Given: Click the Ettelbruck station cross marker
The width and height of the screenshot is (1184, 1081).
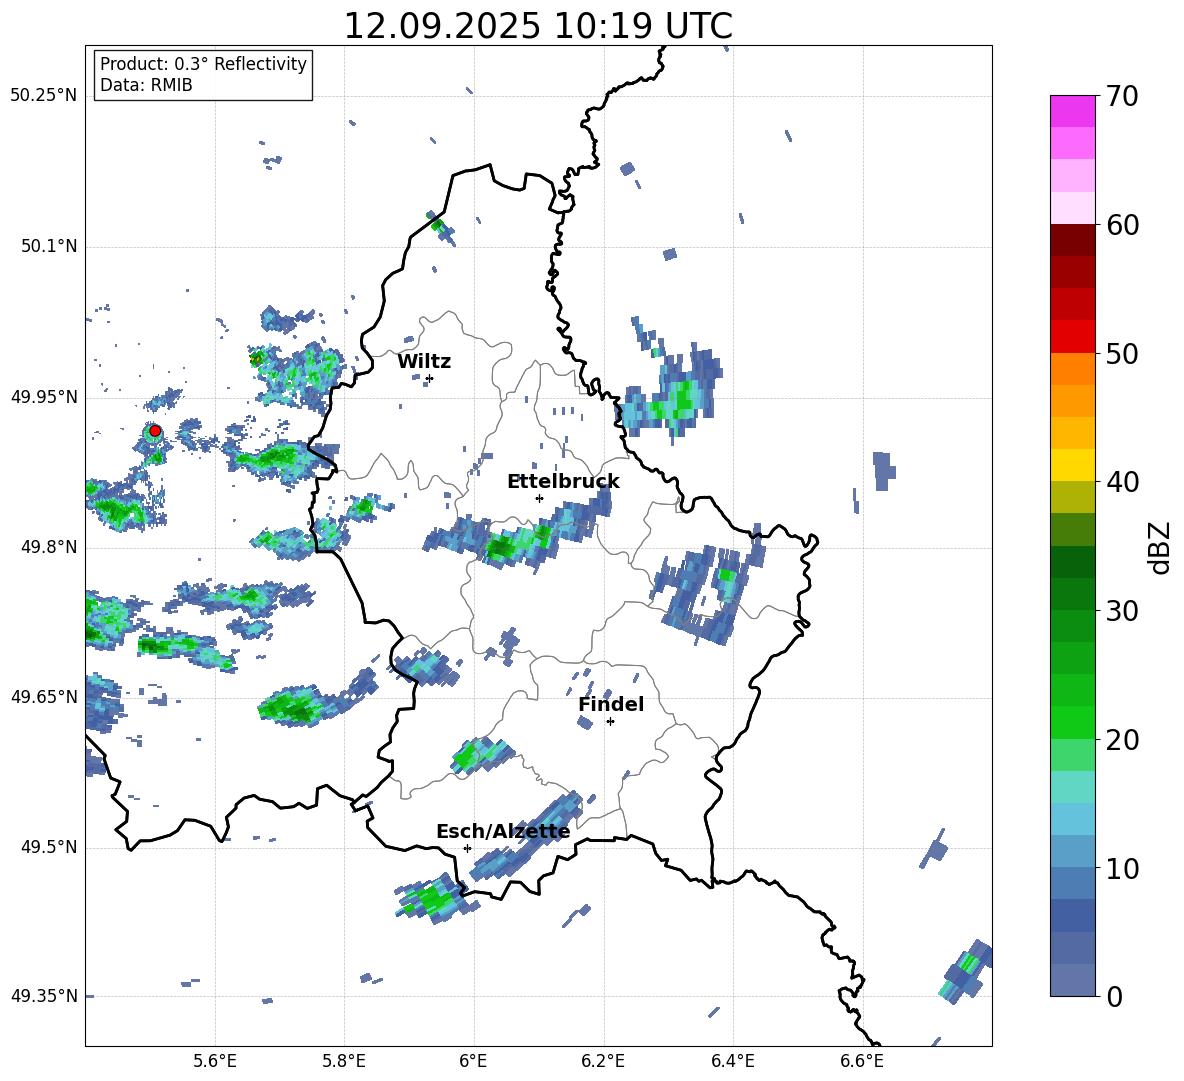Looking at the screenshot, I should [539, 498].
